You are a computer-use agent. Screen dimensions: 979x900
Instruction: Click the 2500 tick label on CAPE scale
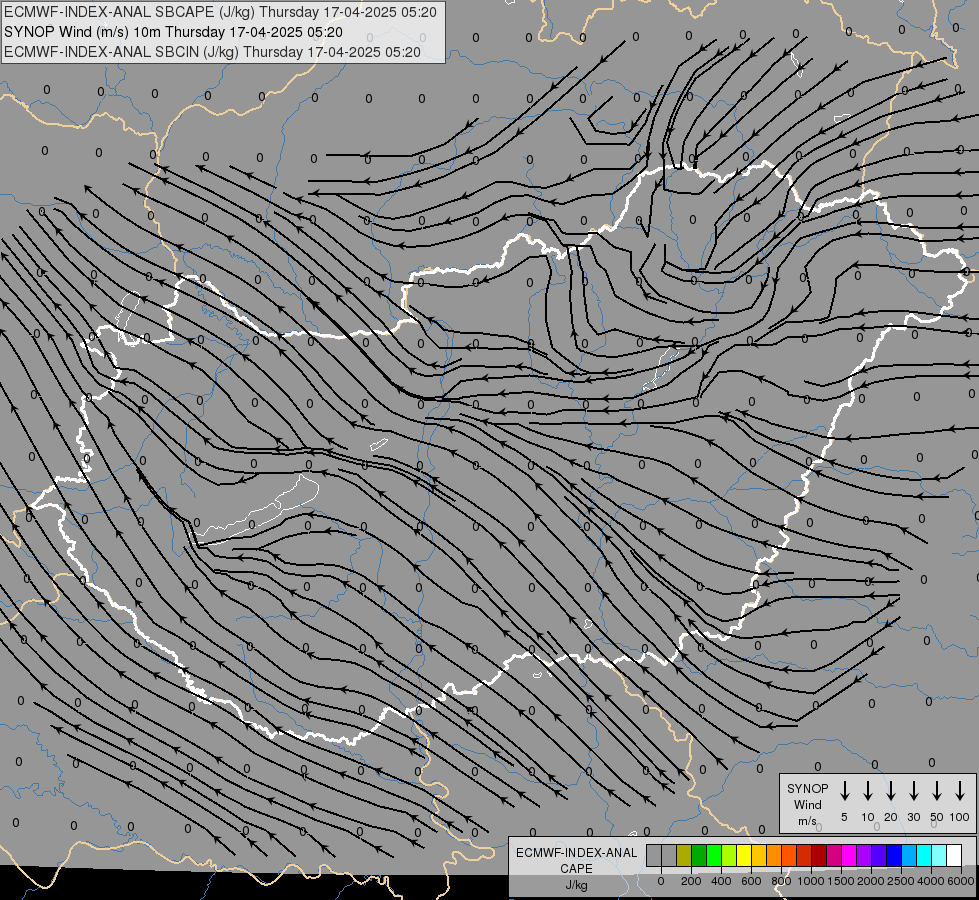click(901, 881)
